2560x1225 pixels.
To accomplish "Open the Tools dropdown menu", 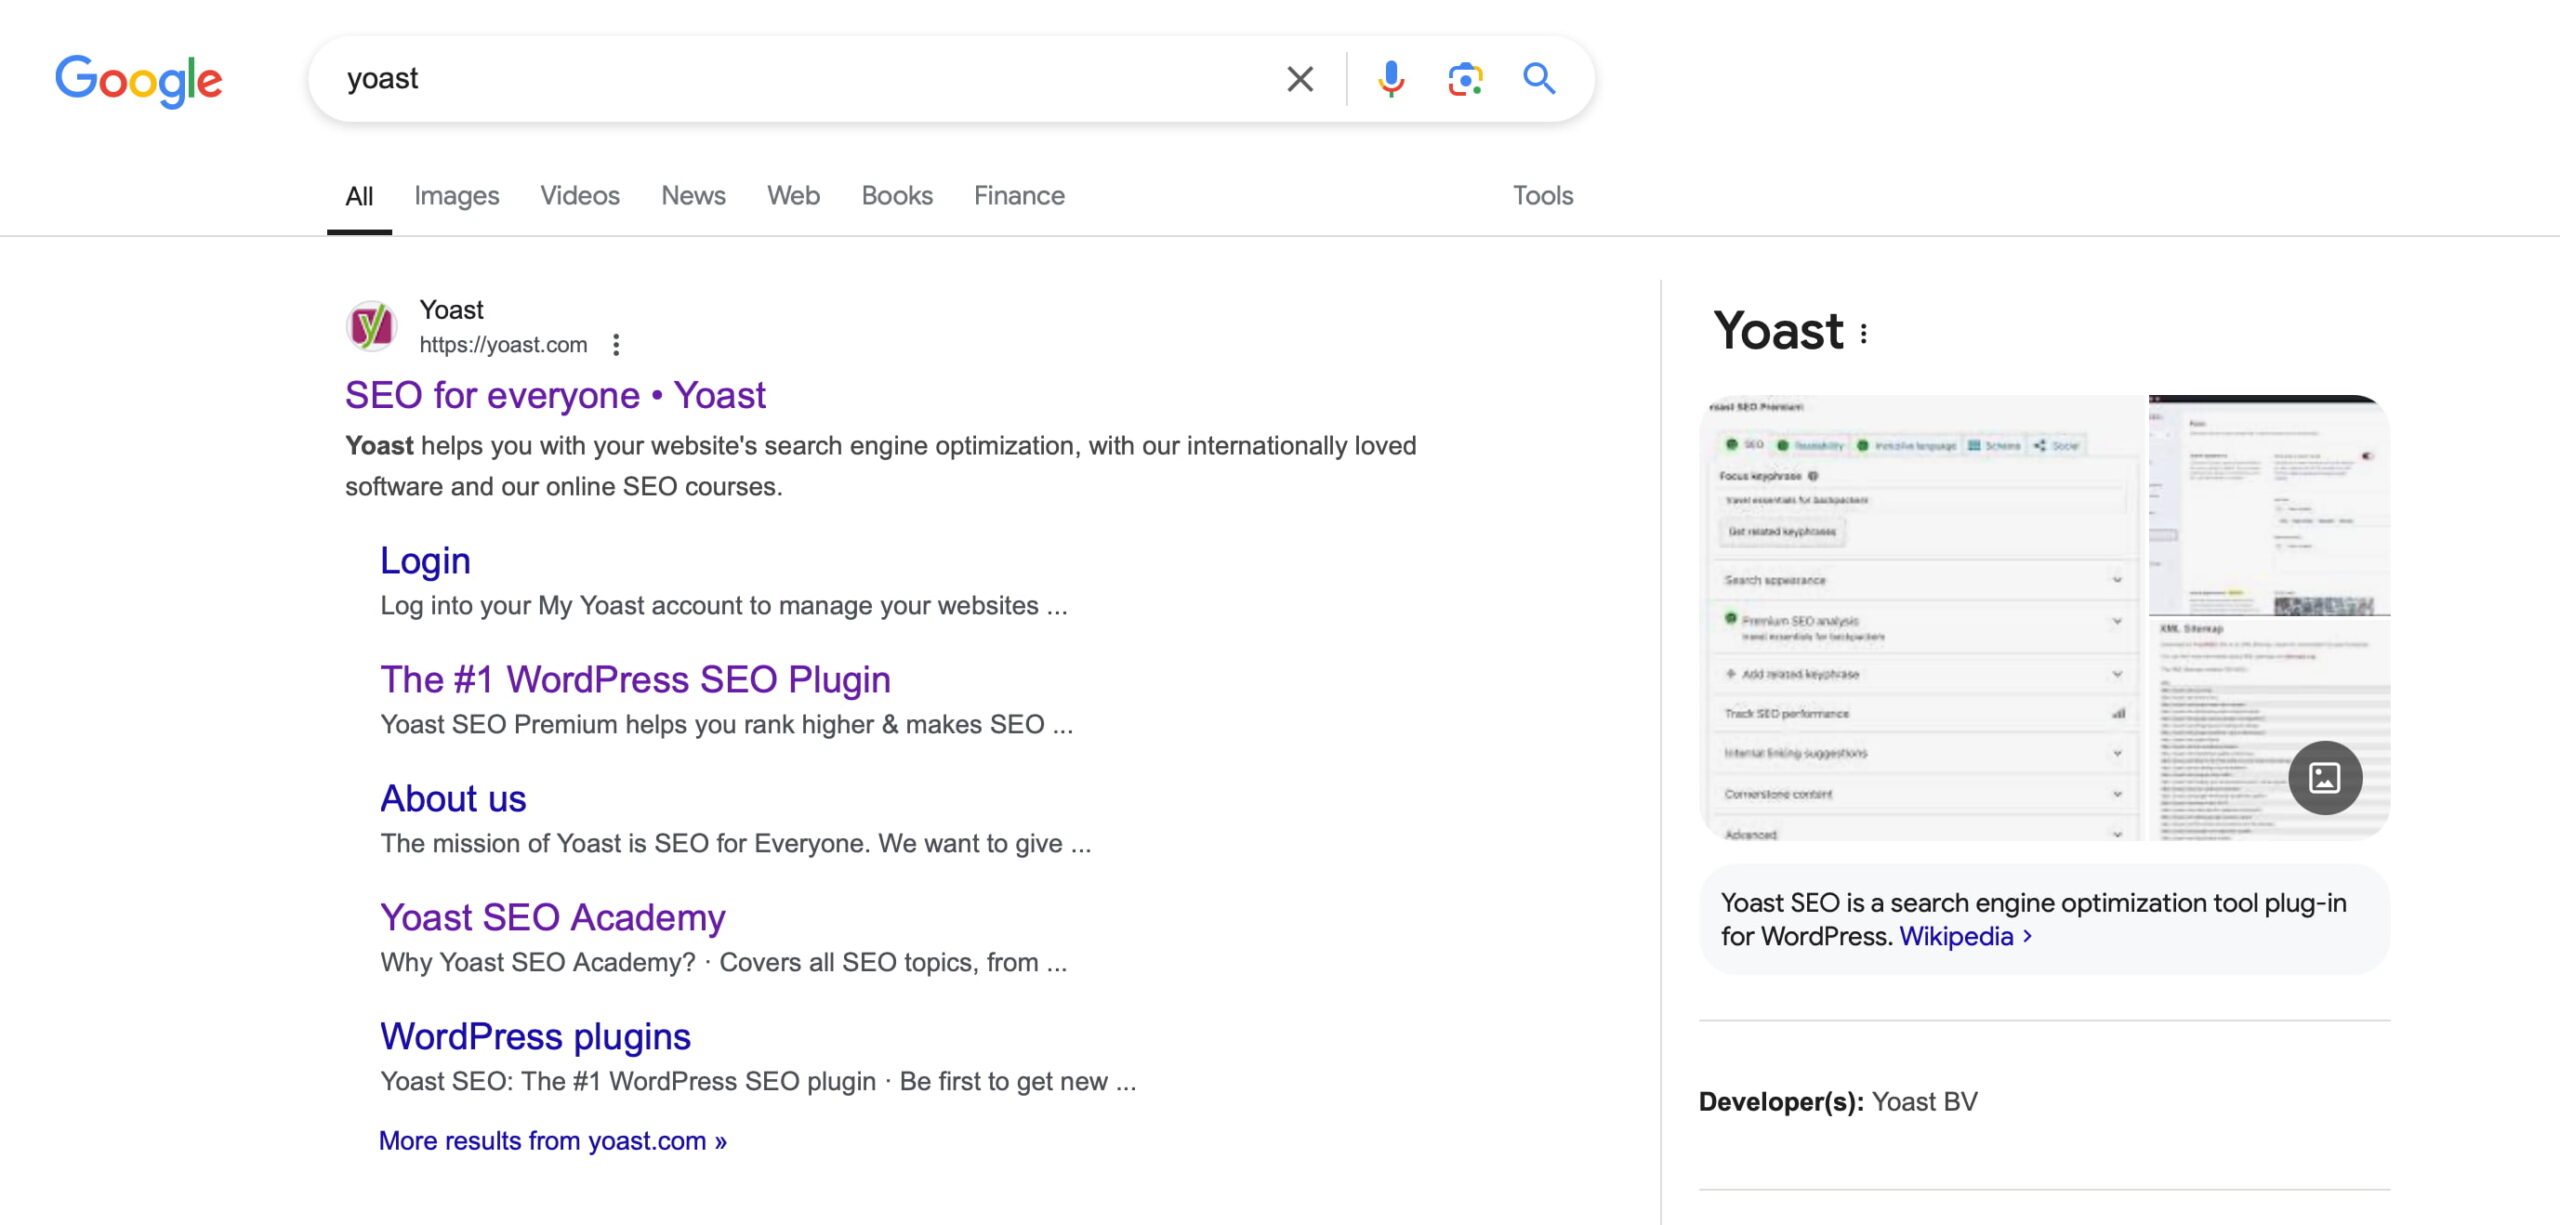I will (x=1541, y=194).
